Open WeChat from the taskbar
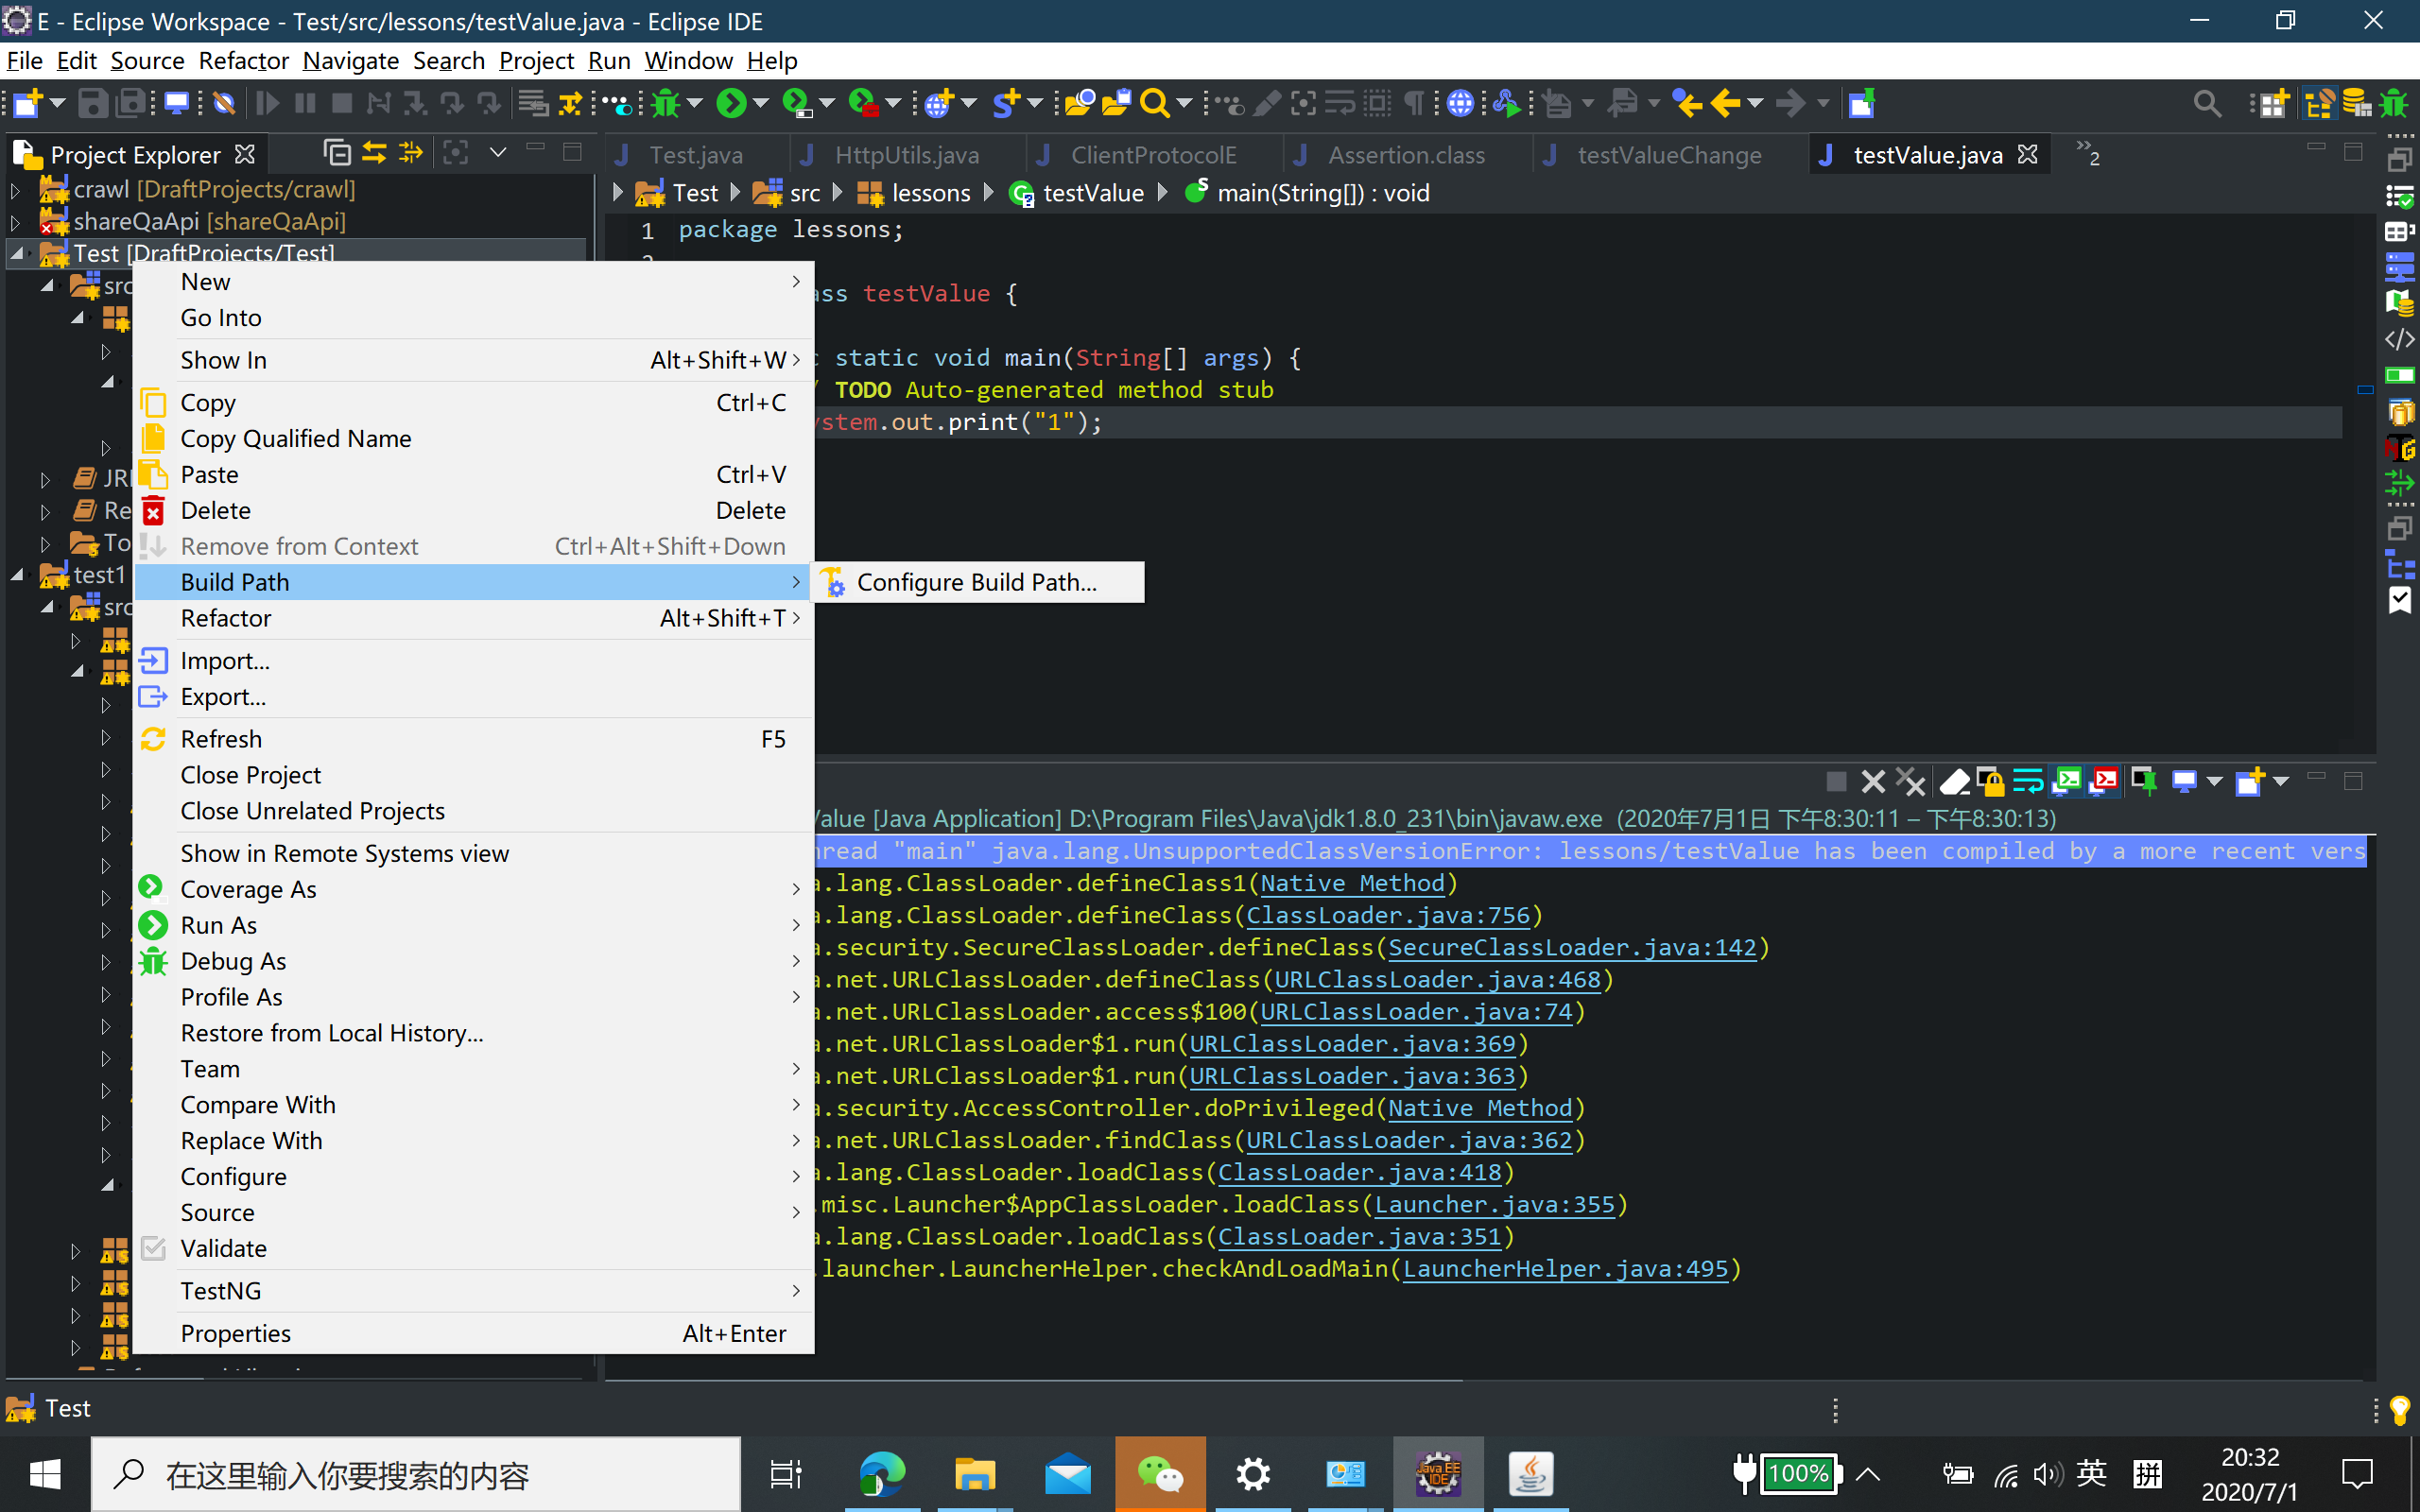Image resolution: width=2420 pixels, height=1512 pixels. [1160, 1474]
